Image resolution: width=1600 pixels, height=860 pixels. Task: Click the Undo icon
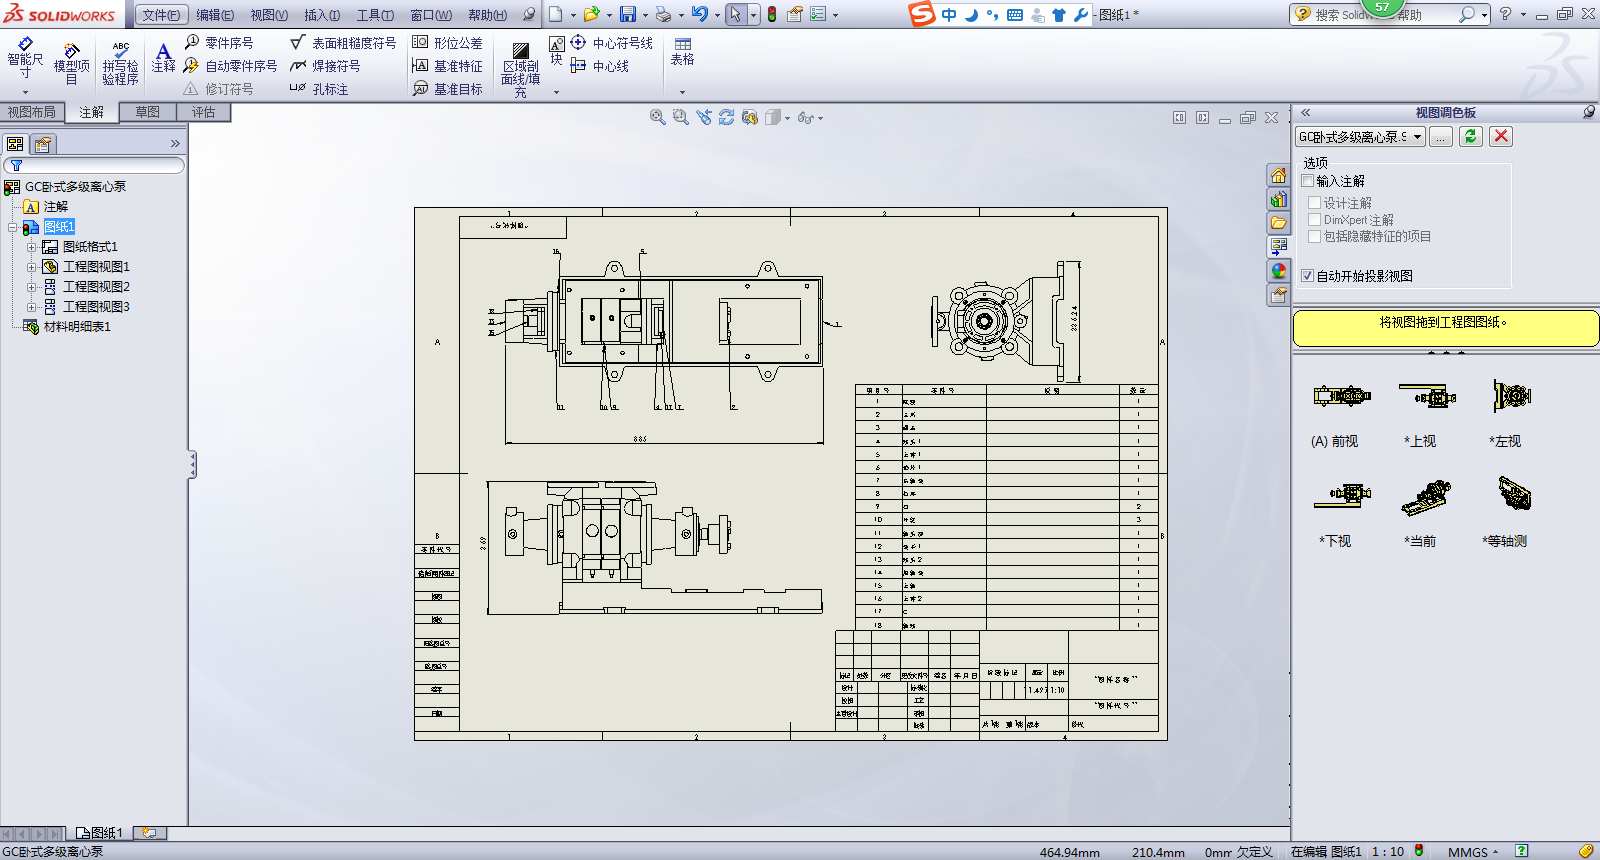(x=699, y=15)
